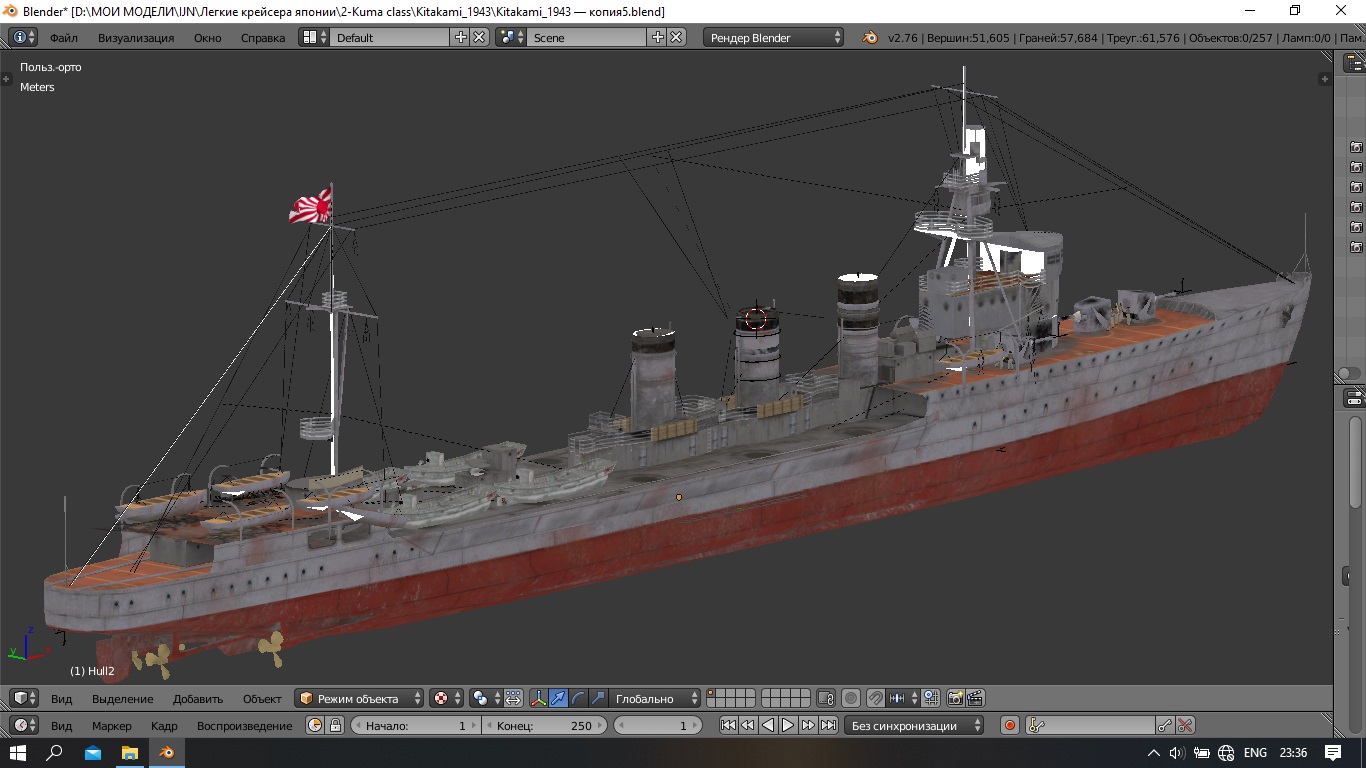
Task: Click the delete keyframe crossed key icon
Action: (x=1185, y=725)
